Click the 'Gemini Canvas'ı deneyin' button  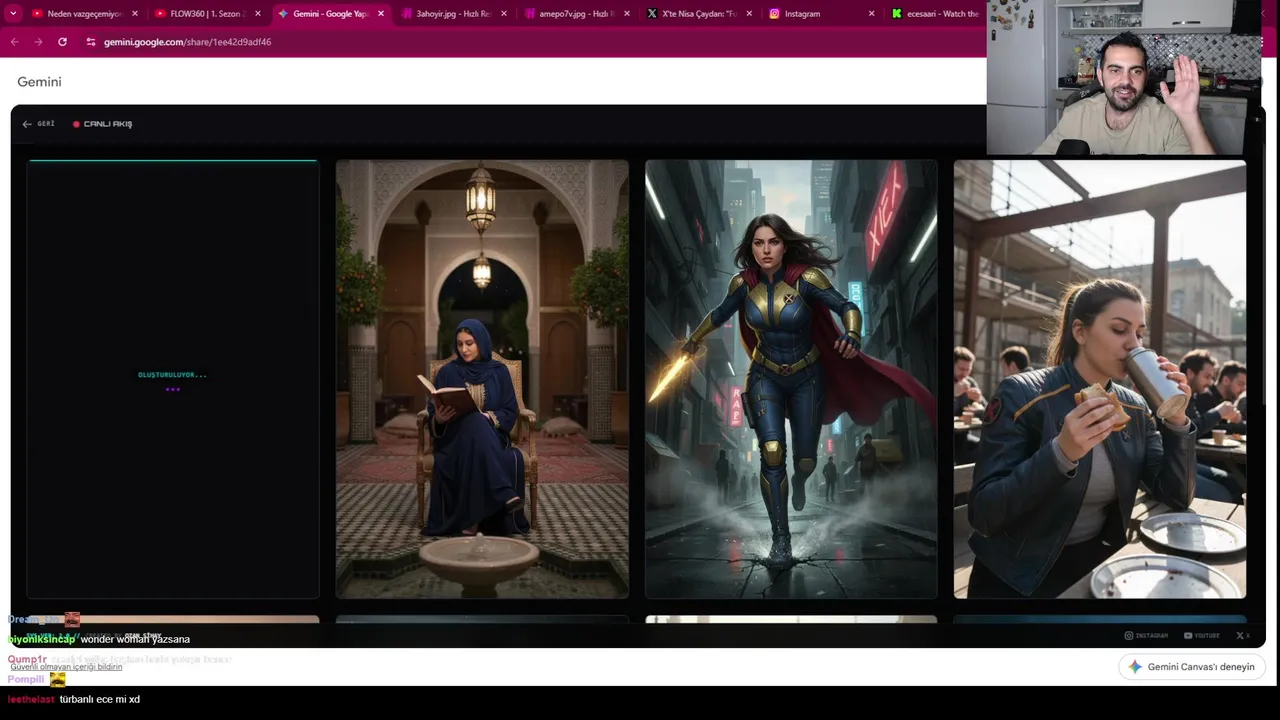point(1192,667)
